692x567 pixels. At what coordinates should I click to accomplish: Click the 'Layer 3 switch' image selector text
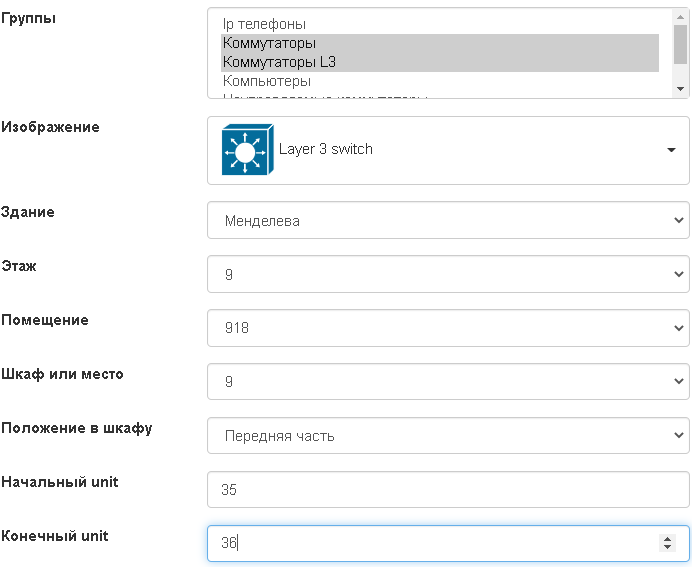click(326, 150)
